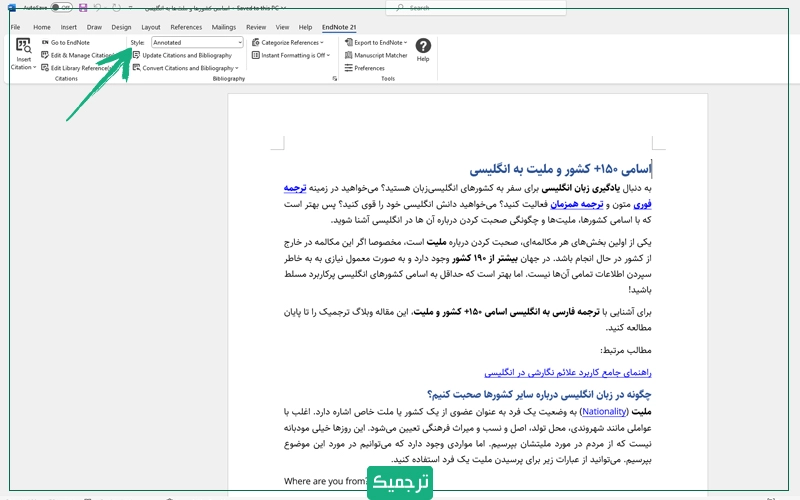Click Edit Library Reference(s)
The height and width of the screenshot is (500, 800).
point(76,68)
